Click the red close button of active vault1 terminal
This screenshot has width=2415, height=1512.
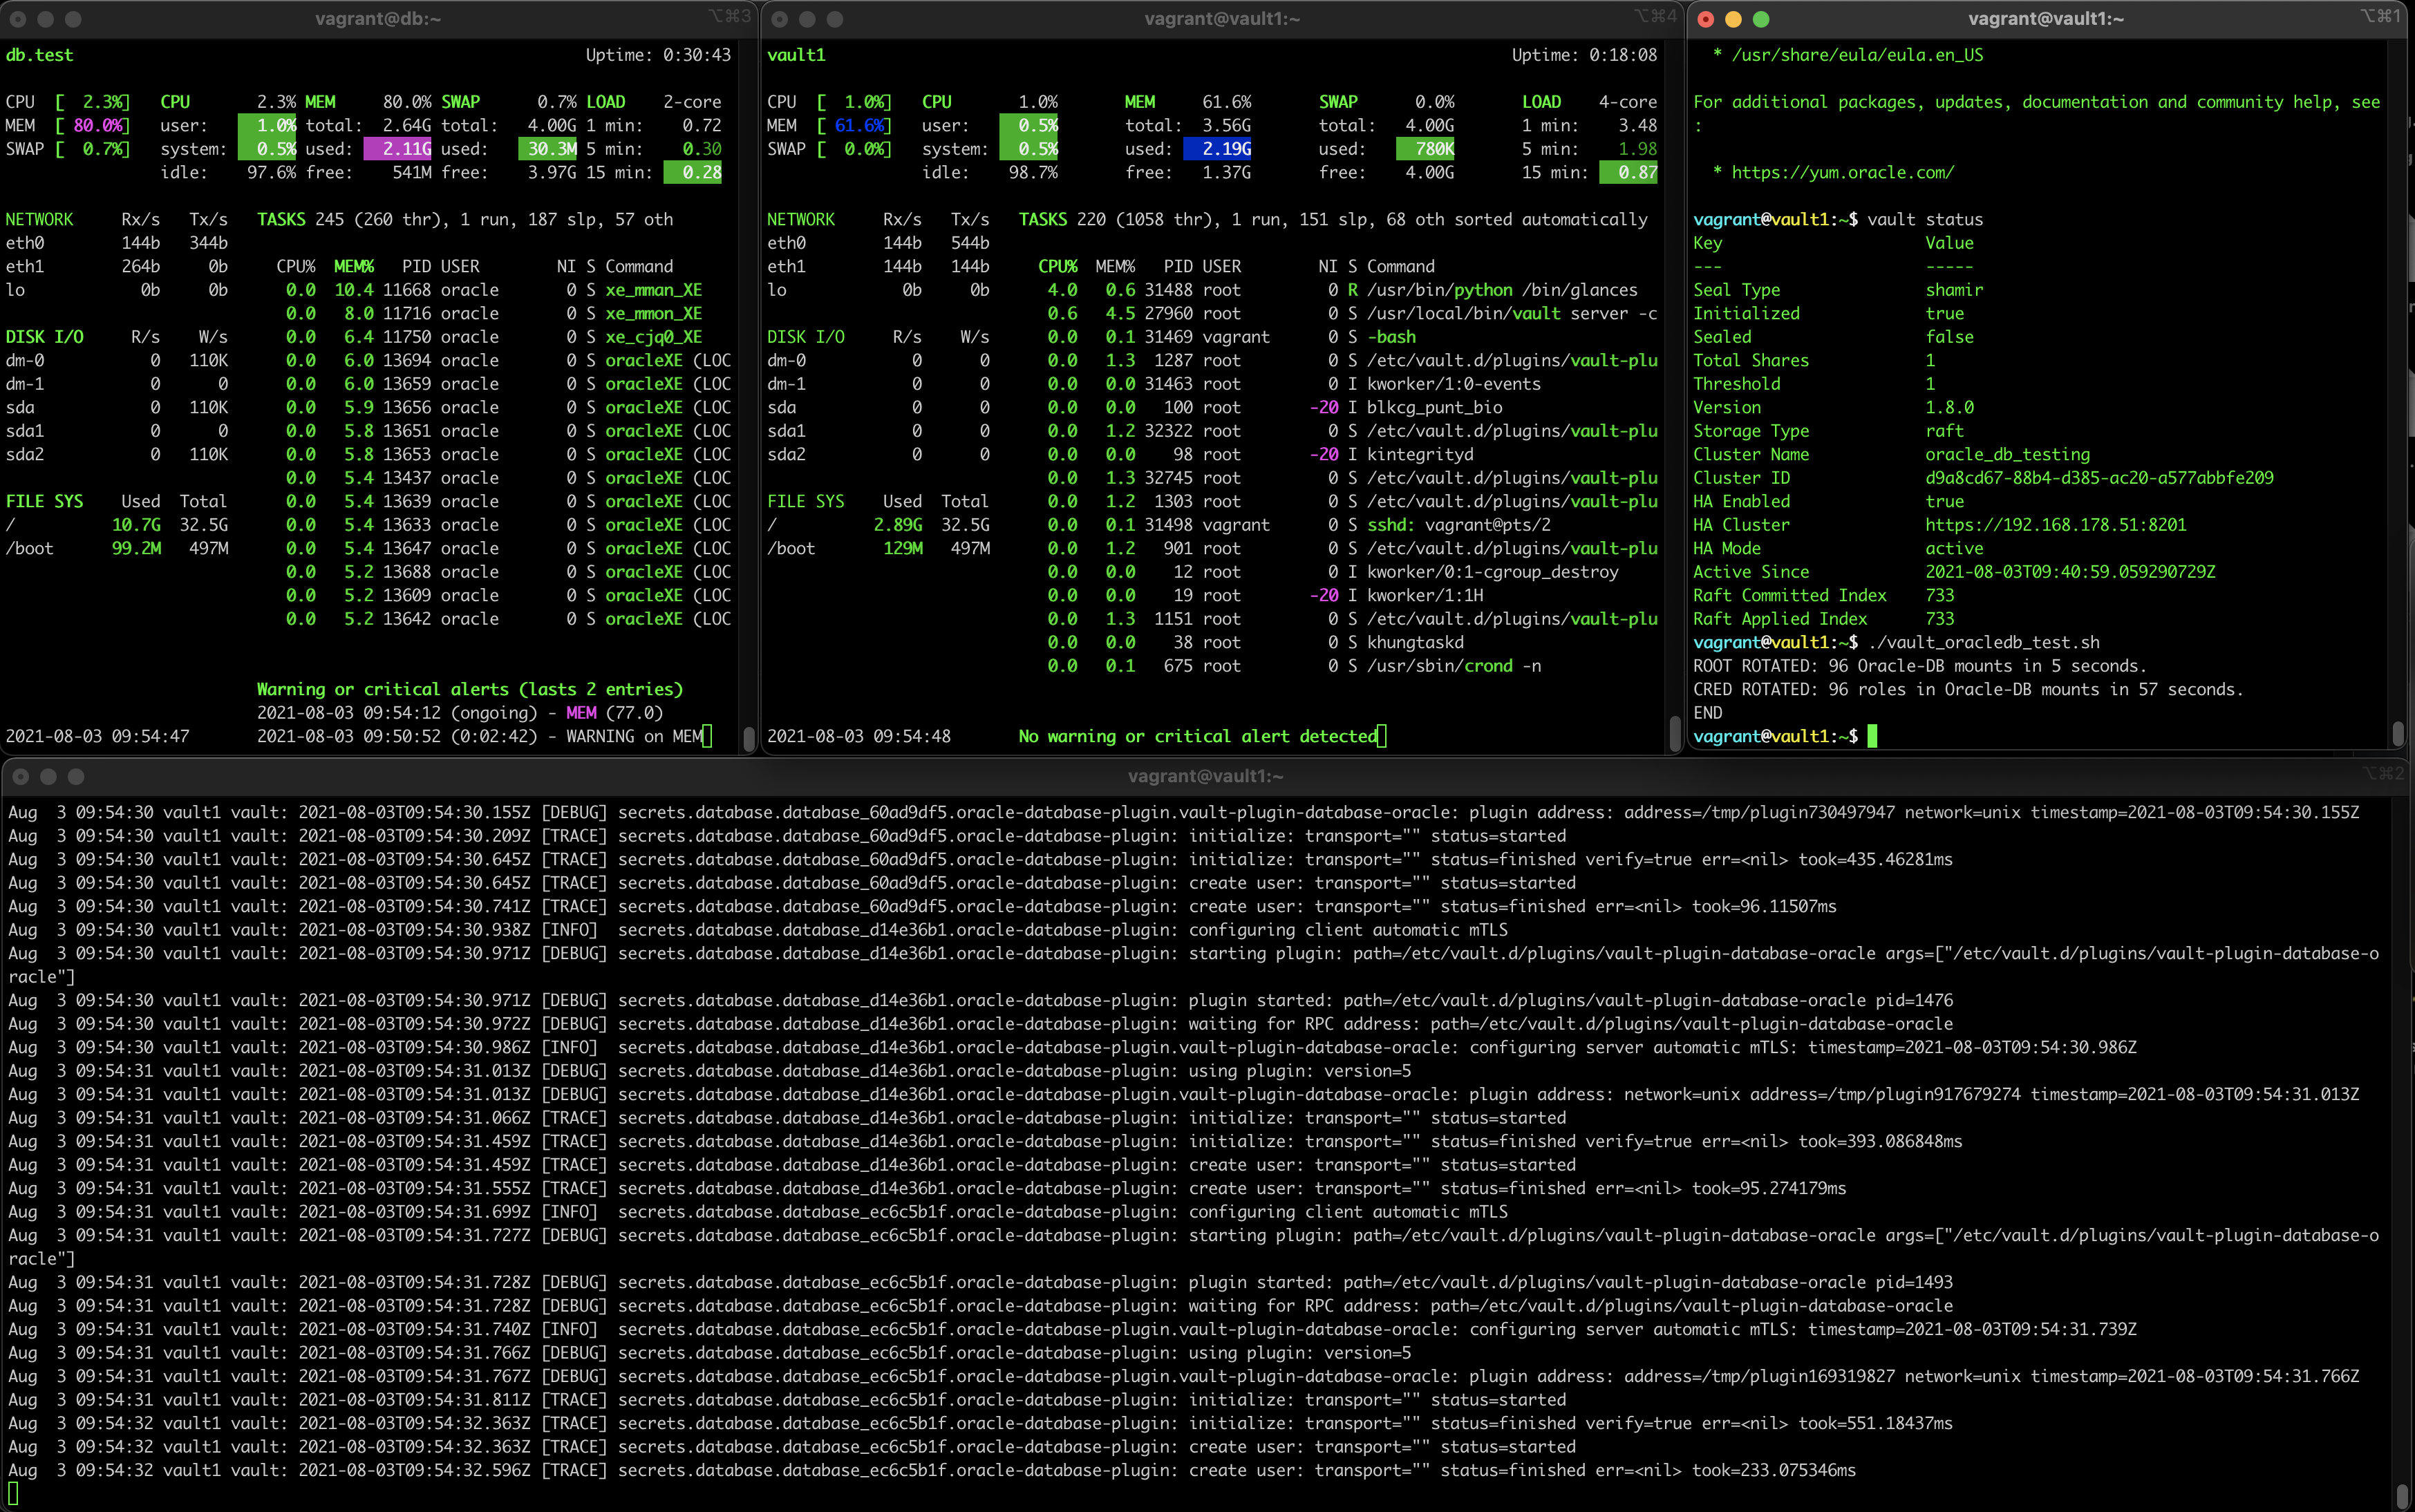tap(1706, 19)
